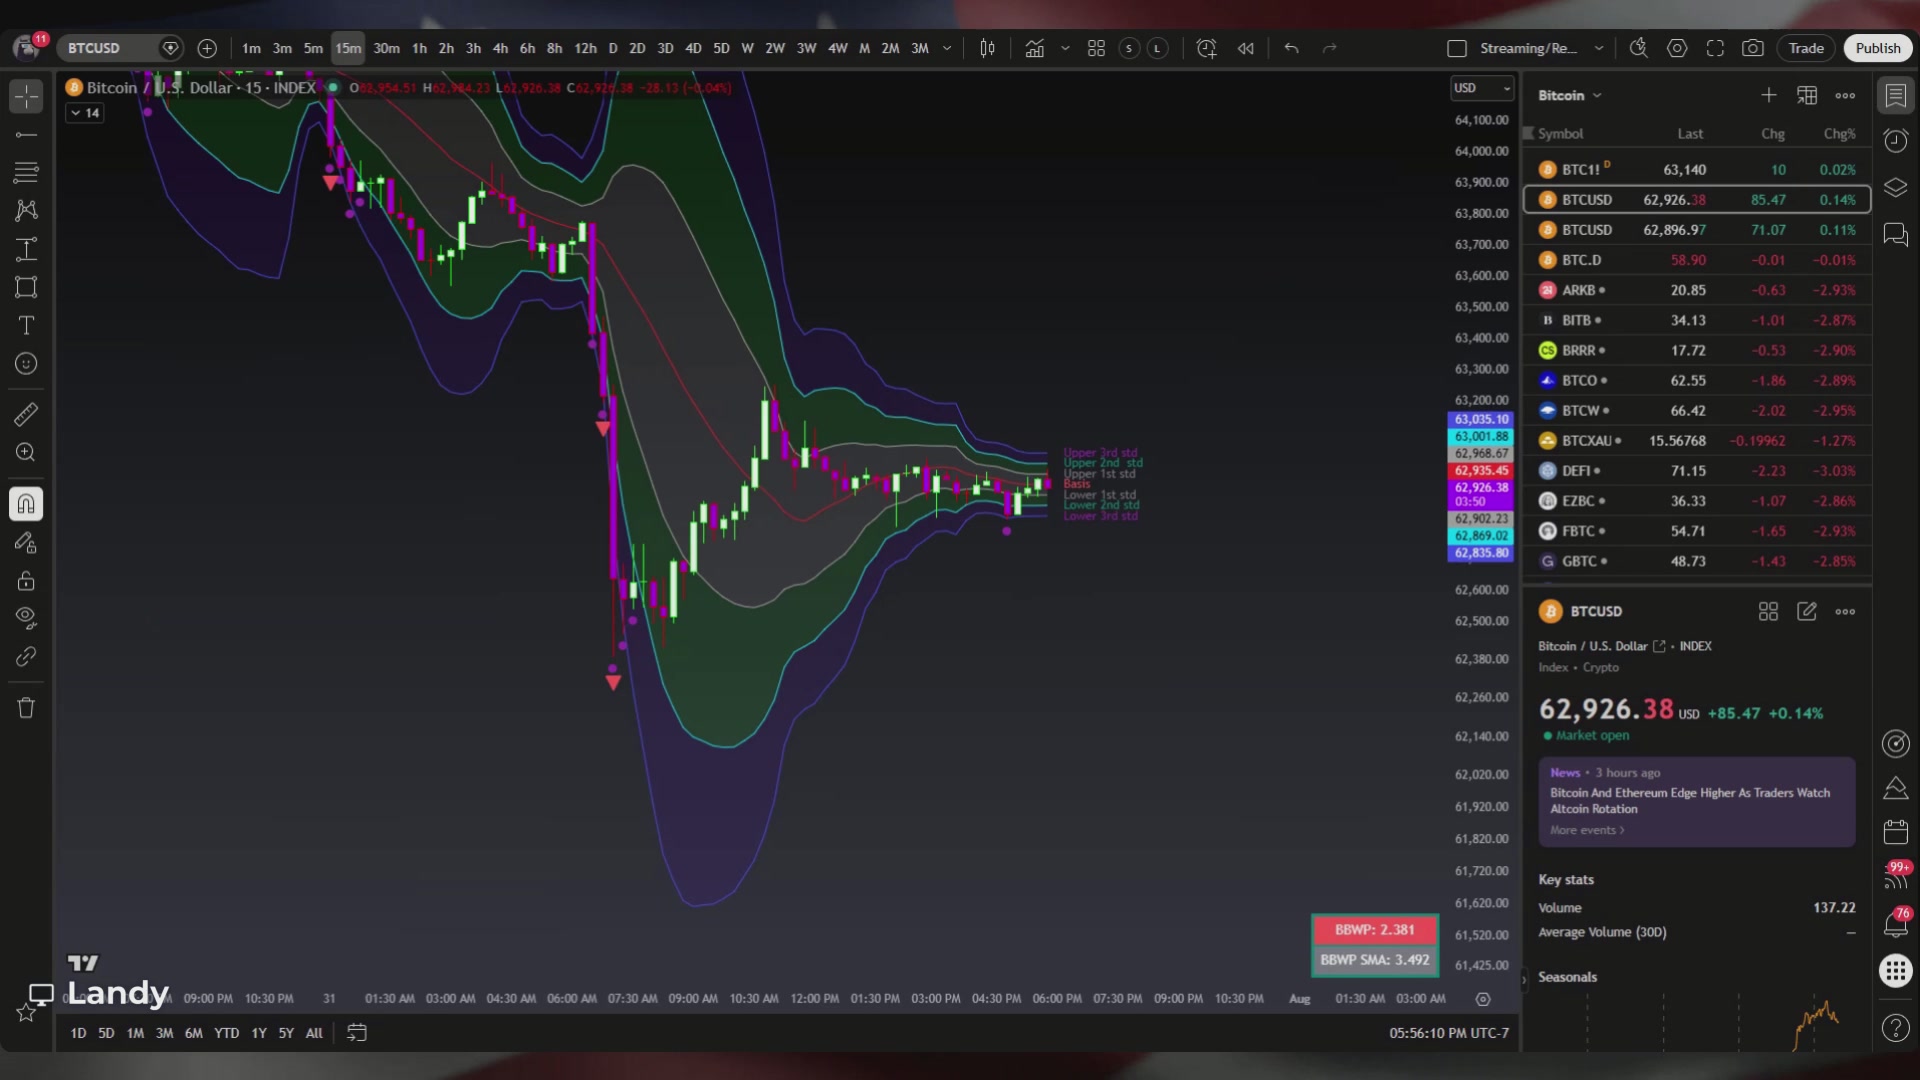
Task: Toggle hide all drawings eye icon
Action: click(x=26, y=618)
